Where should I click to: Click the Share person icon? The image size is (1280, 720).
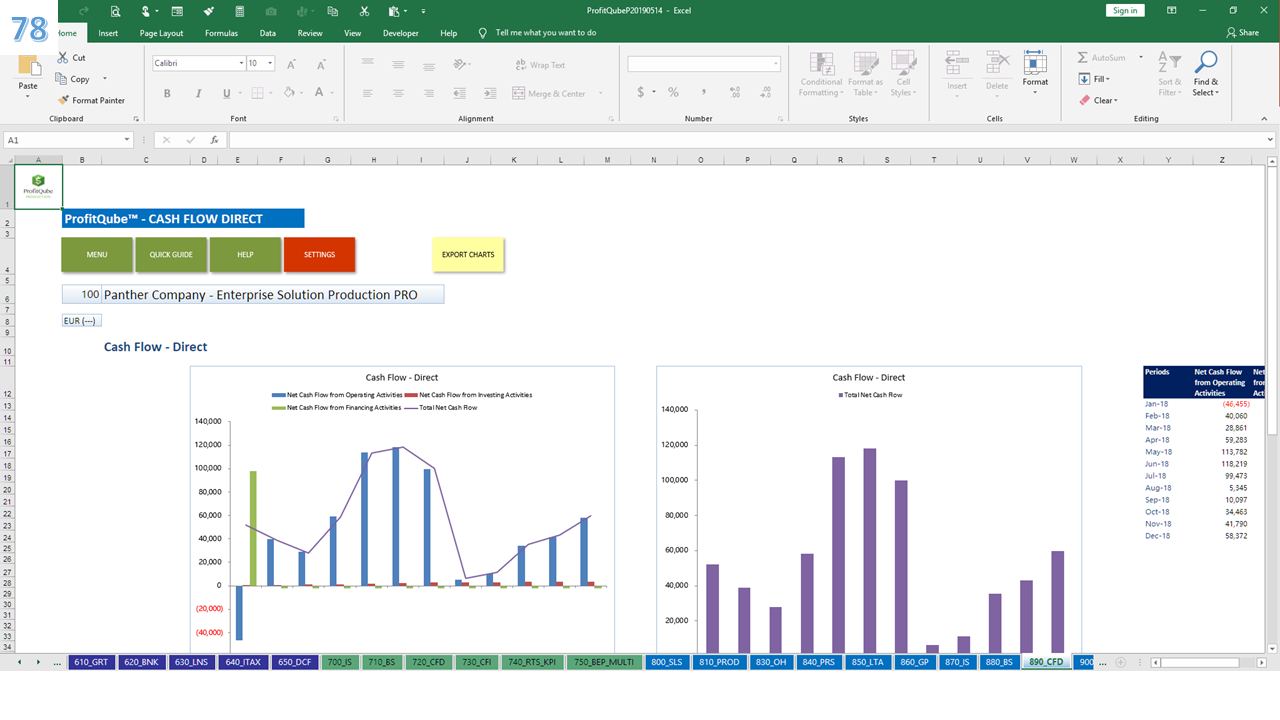tap(1230, 32)
